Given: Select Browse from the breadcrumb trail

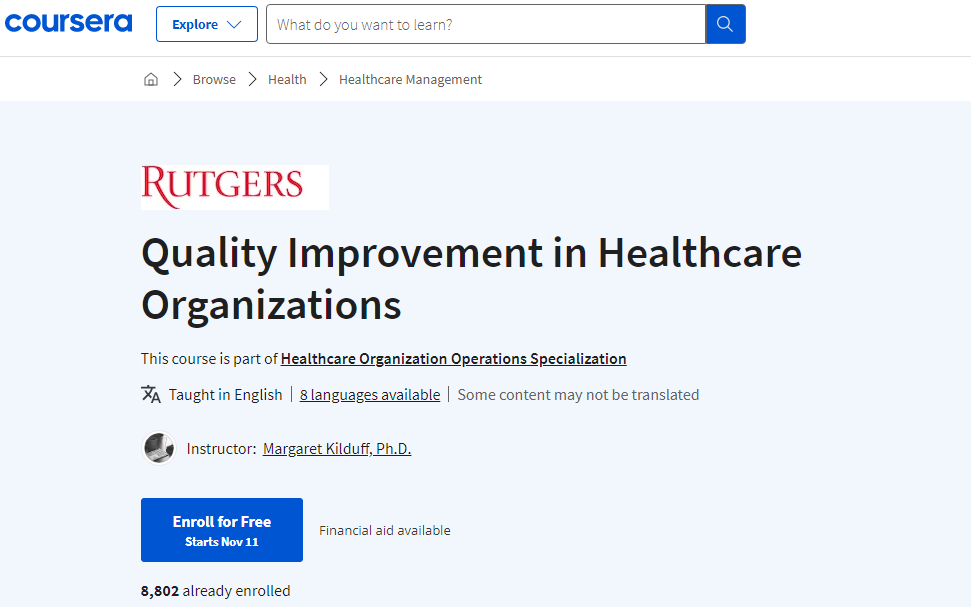Looking at the screenshot, I should (x=214, y=78).
